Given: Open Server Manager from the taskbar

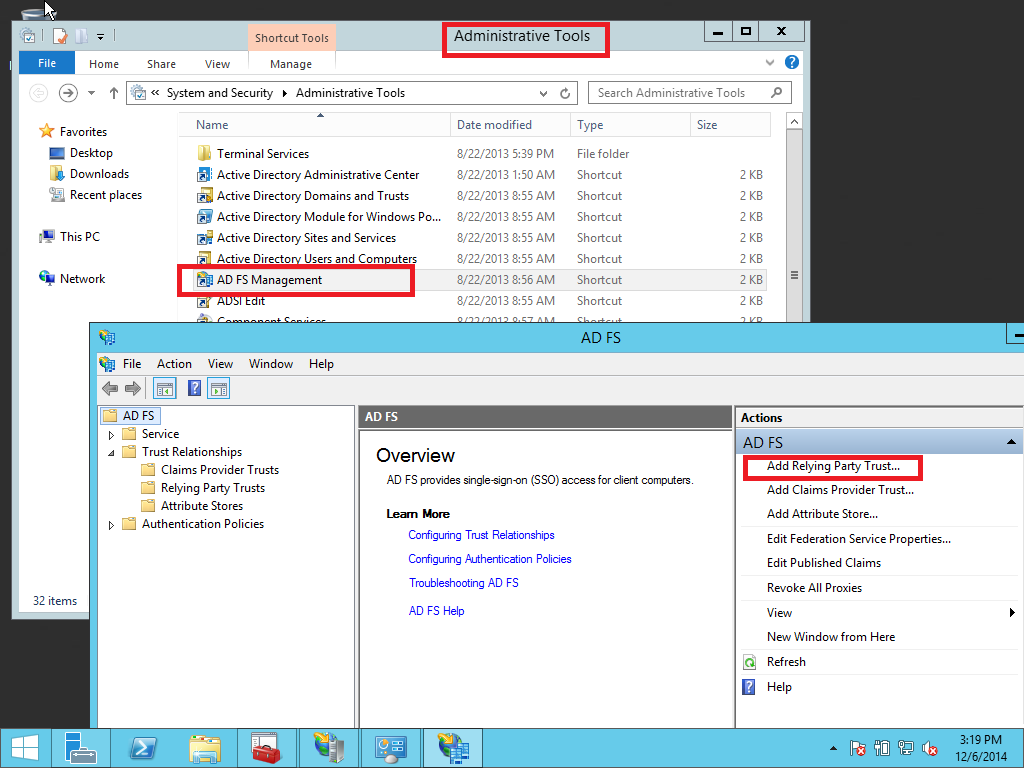Looking at the screenshot, I should click(80, 747).
